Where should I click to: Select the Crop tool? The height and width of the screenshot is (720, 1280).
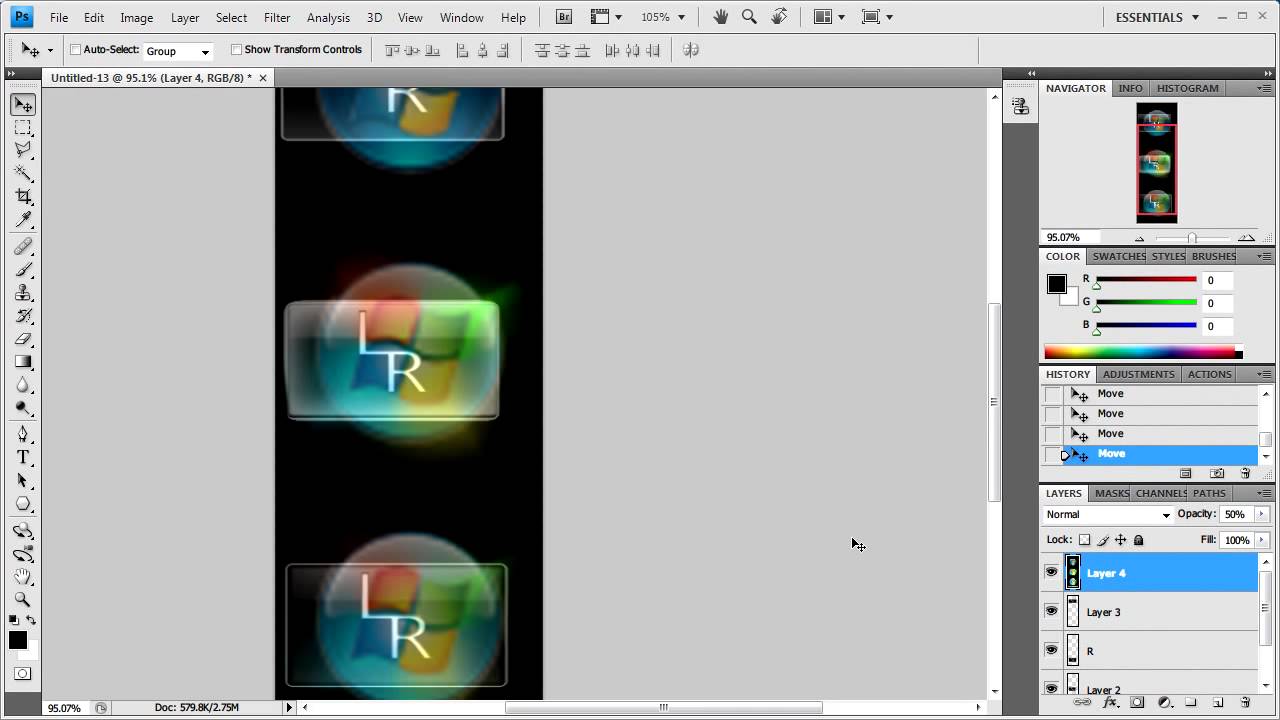(x=23, y=196)
